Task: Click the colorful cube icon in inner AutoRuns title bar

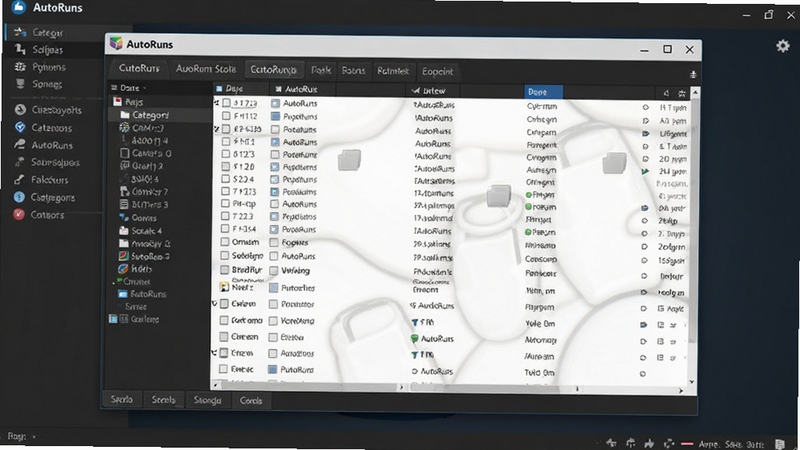Action: coord(116,44)
